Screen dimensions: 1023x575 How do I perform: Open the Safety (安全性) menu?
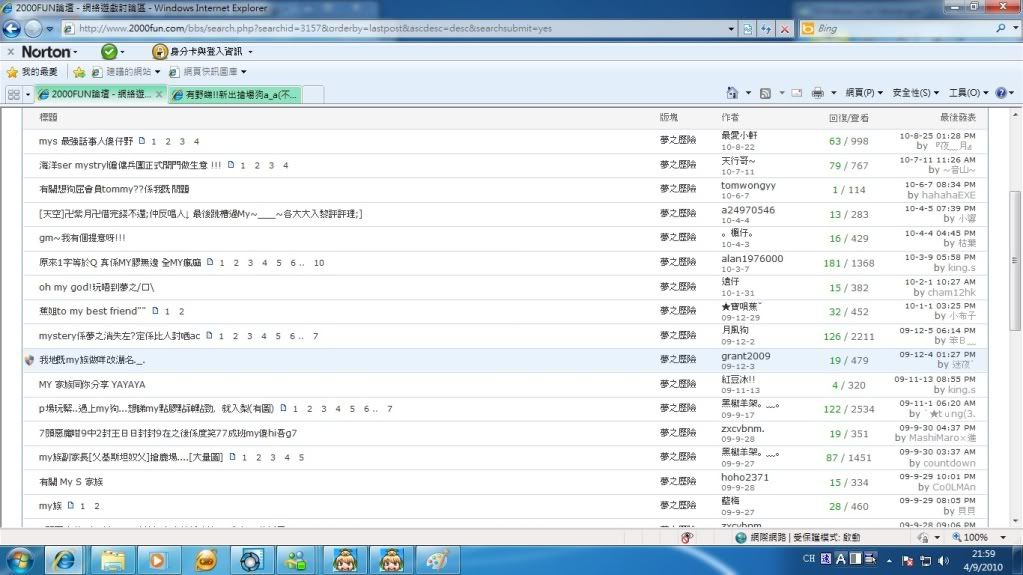tap(915, 93)
